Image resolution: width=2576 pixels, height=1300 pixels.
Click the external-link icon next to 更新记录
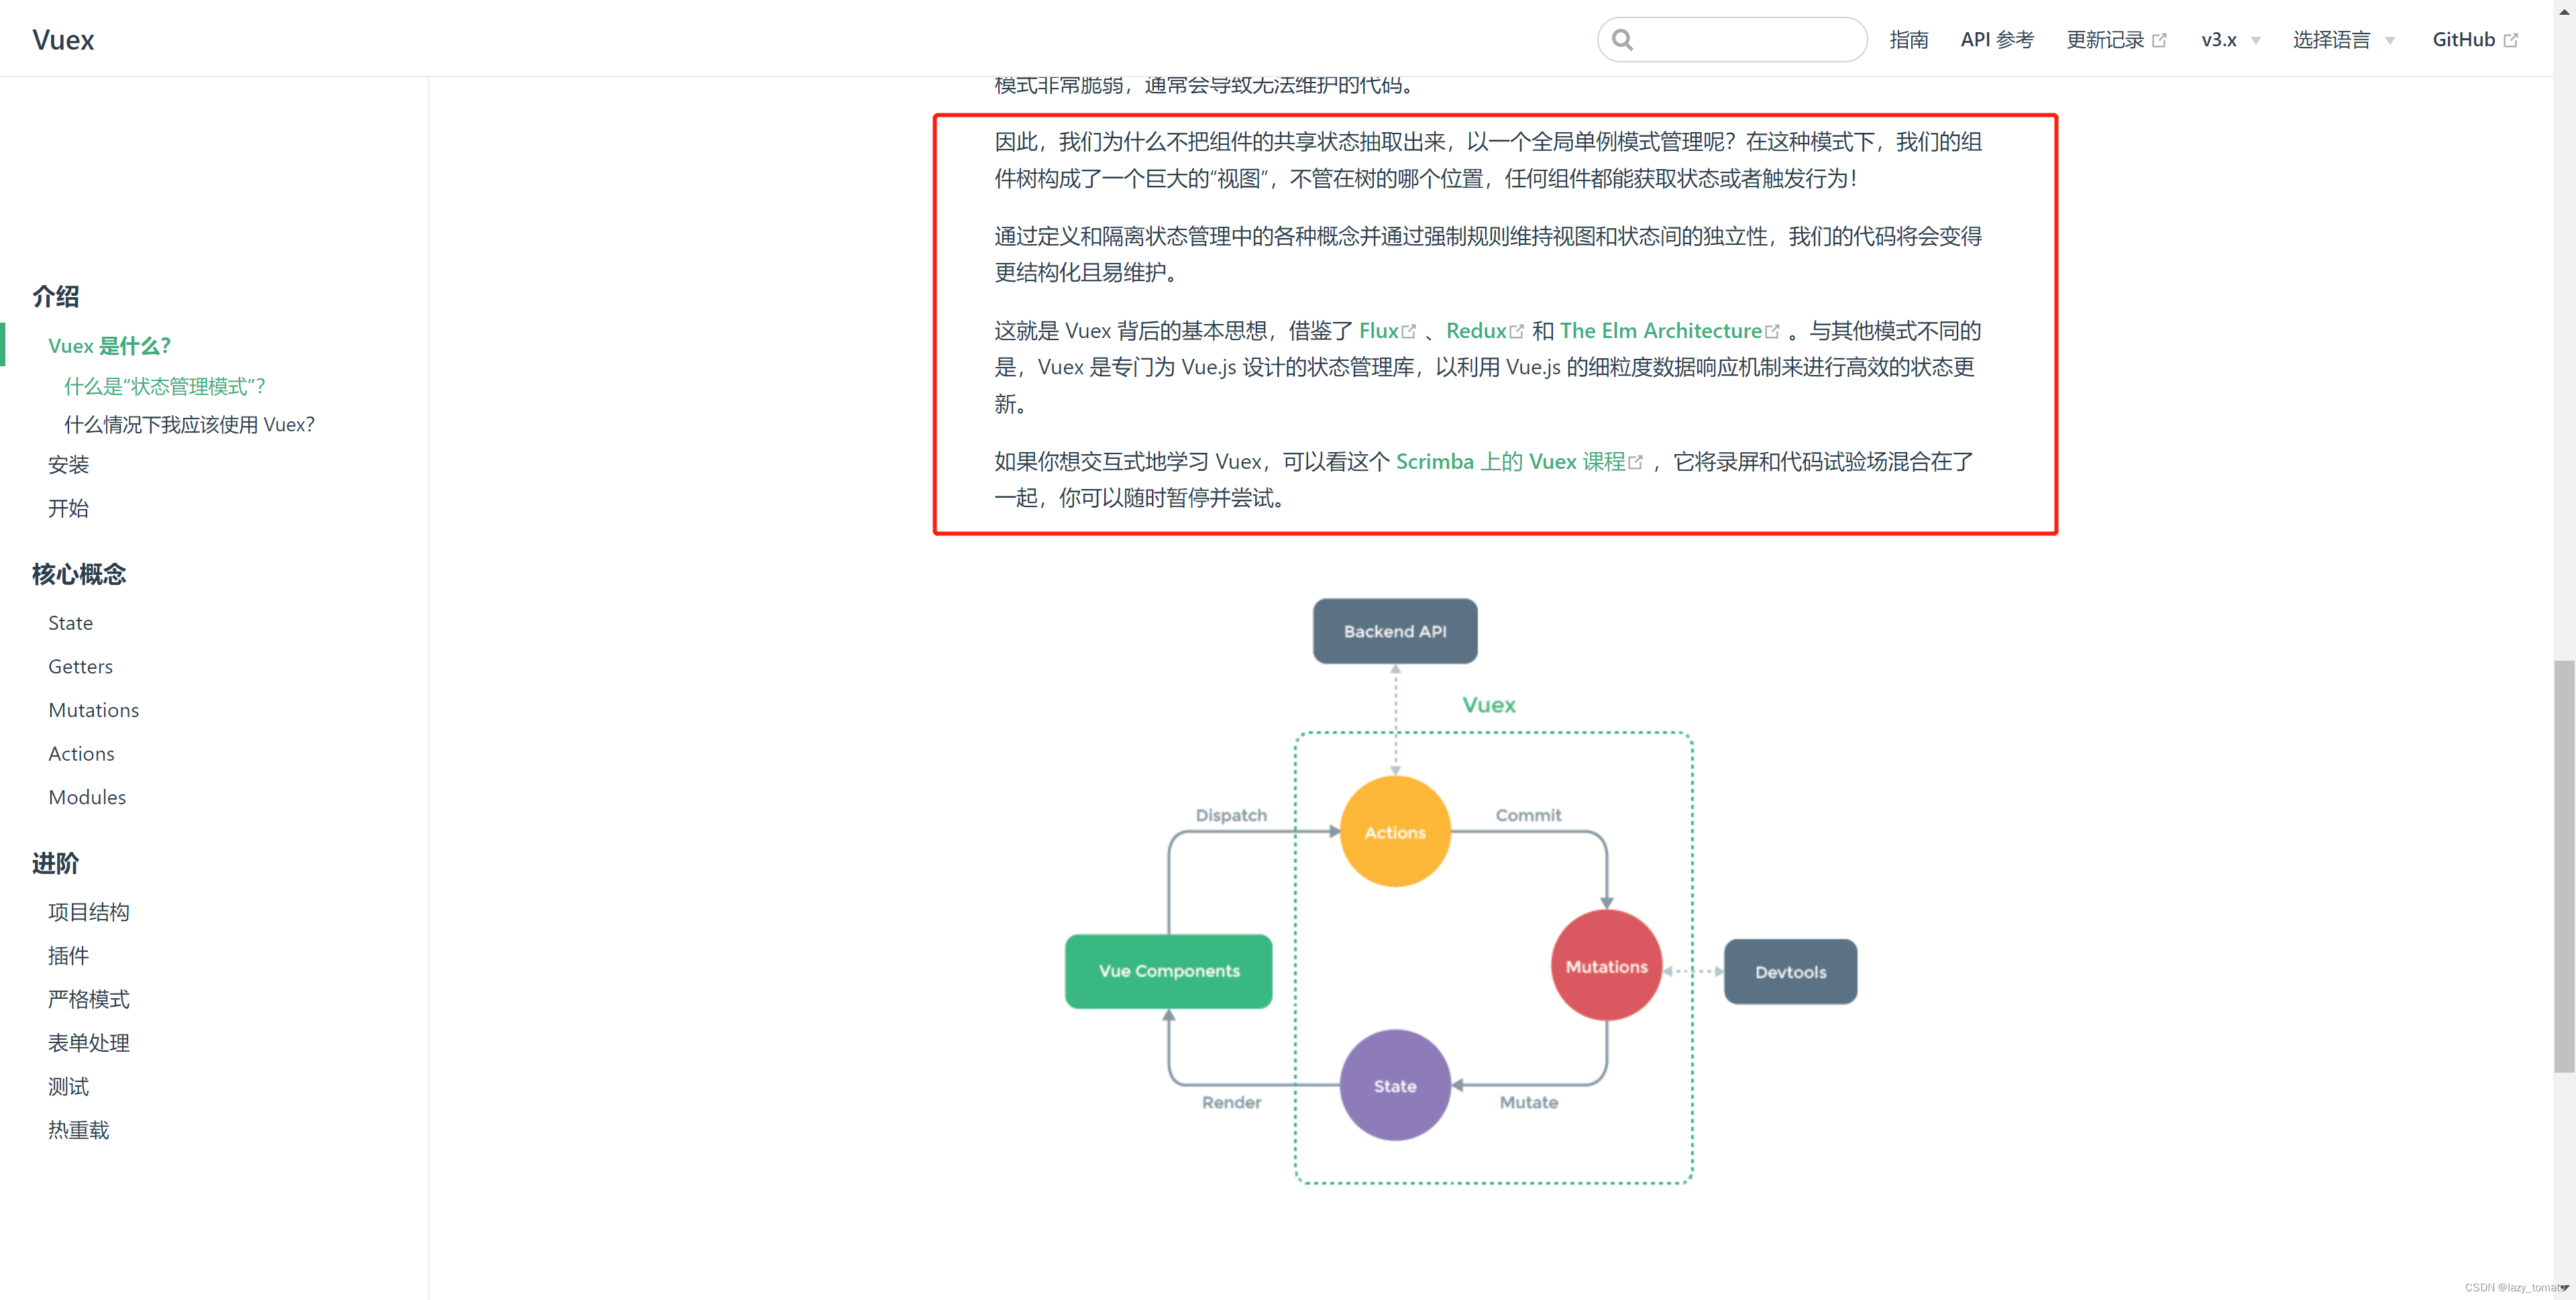[x=2159, y=41]
